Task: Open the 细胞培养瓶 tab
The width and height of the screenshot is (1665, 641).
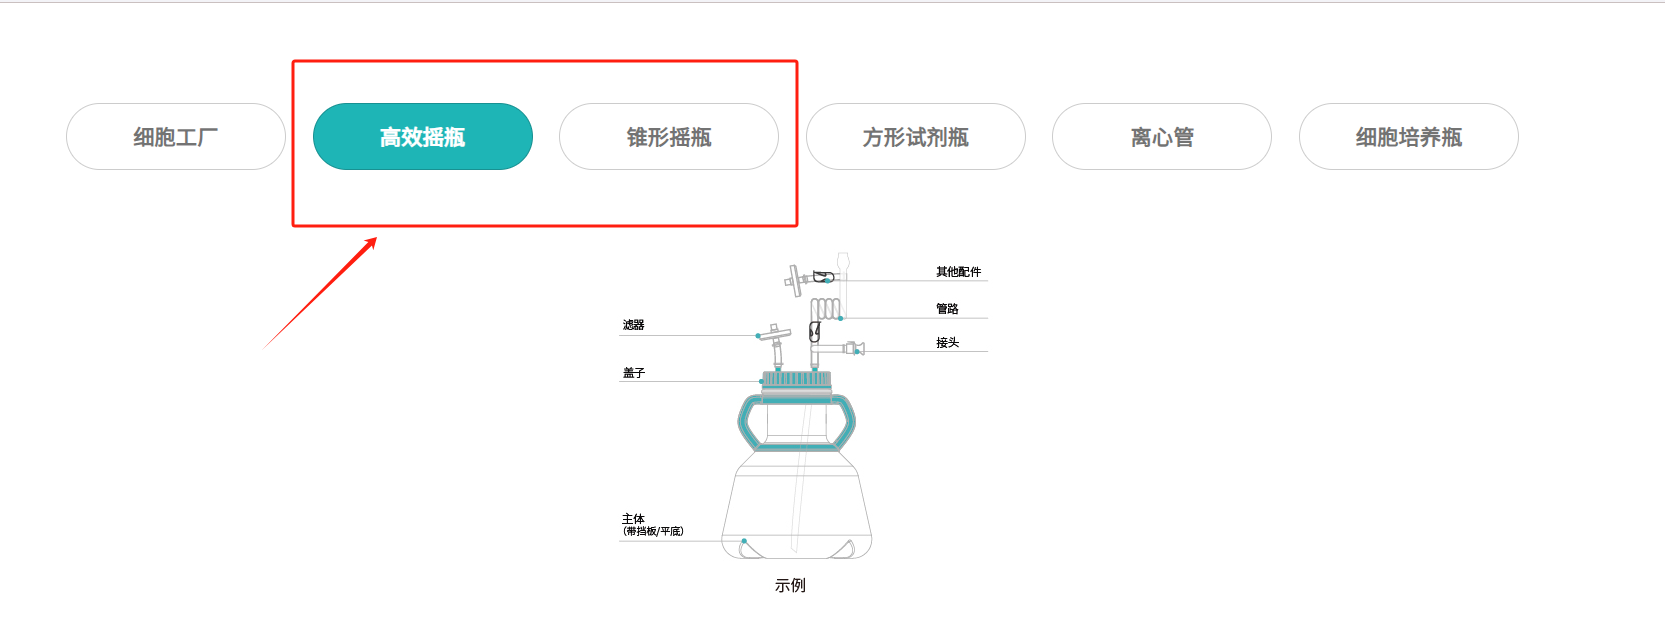Action: tap(1409, 137)
